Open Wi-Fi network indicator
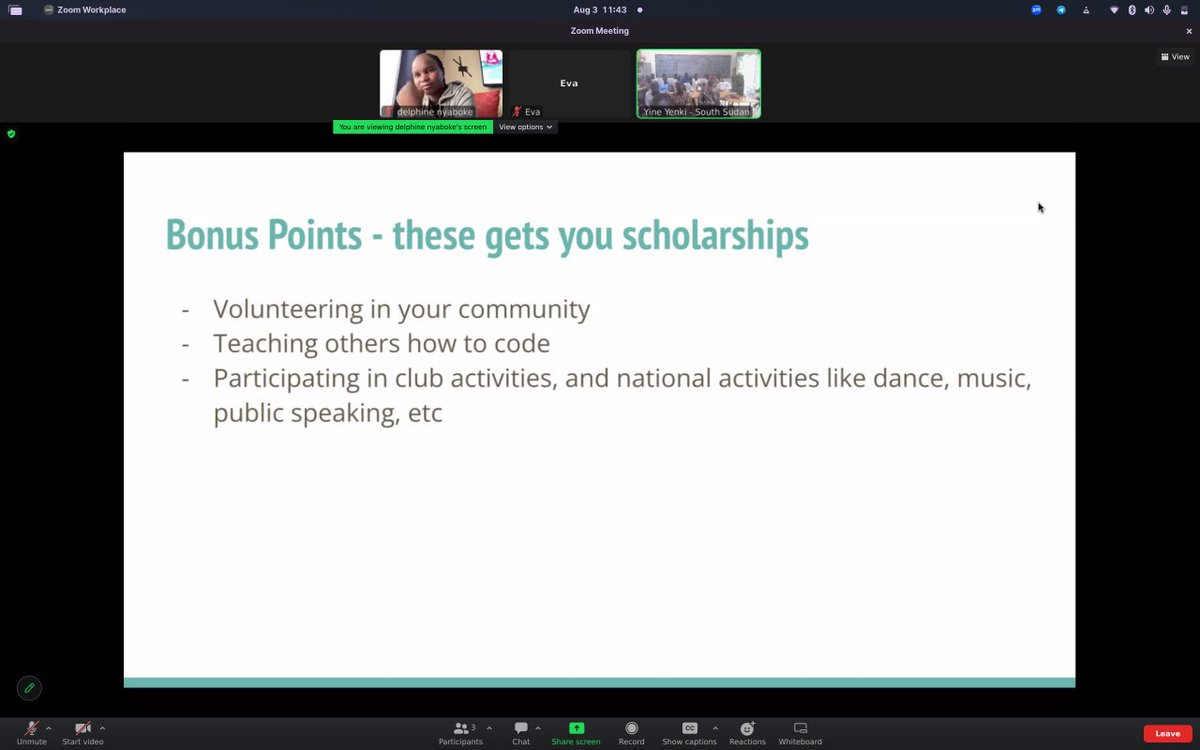The width and height of the screenshot is (1200, 750). tap(1114, 10)
